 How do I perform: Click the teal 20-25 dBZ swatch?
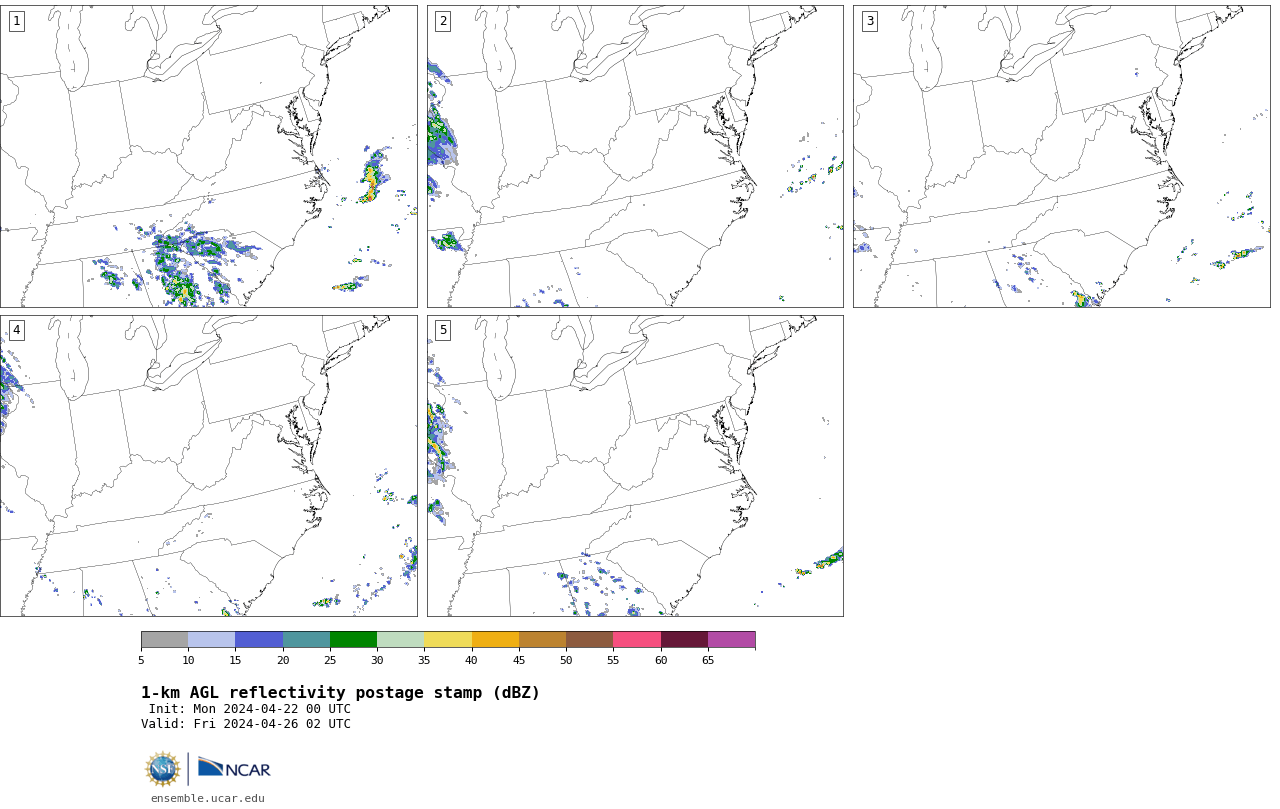[306, 640]
